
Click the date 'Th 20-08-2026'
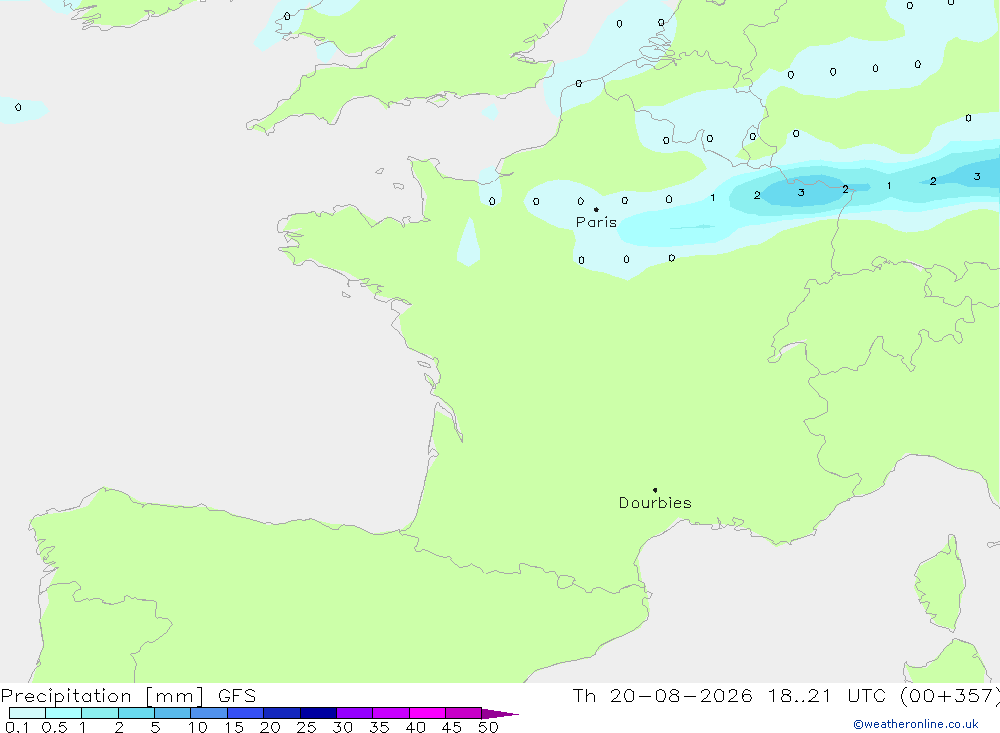pos(662,695)
